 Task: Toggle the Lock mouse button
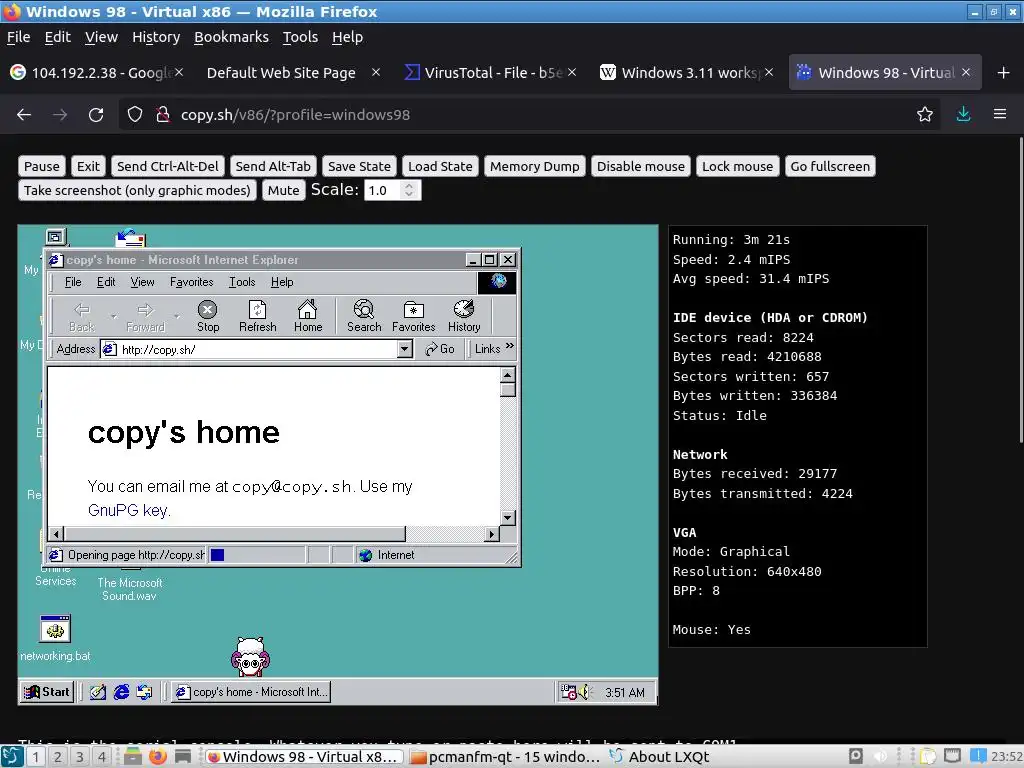click(737, 167)
